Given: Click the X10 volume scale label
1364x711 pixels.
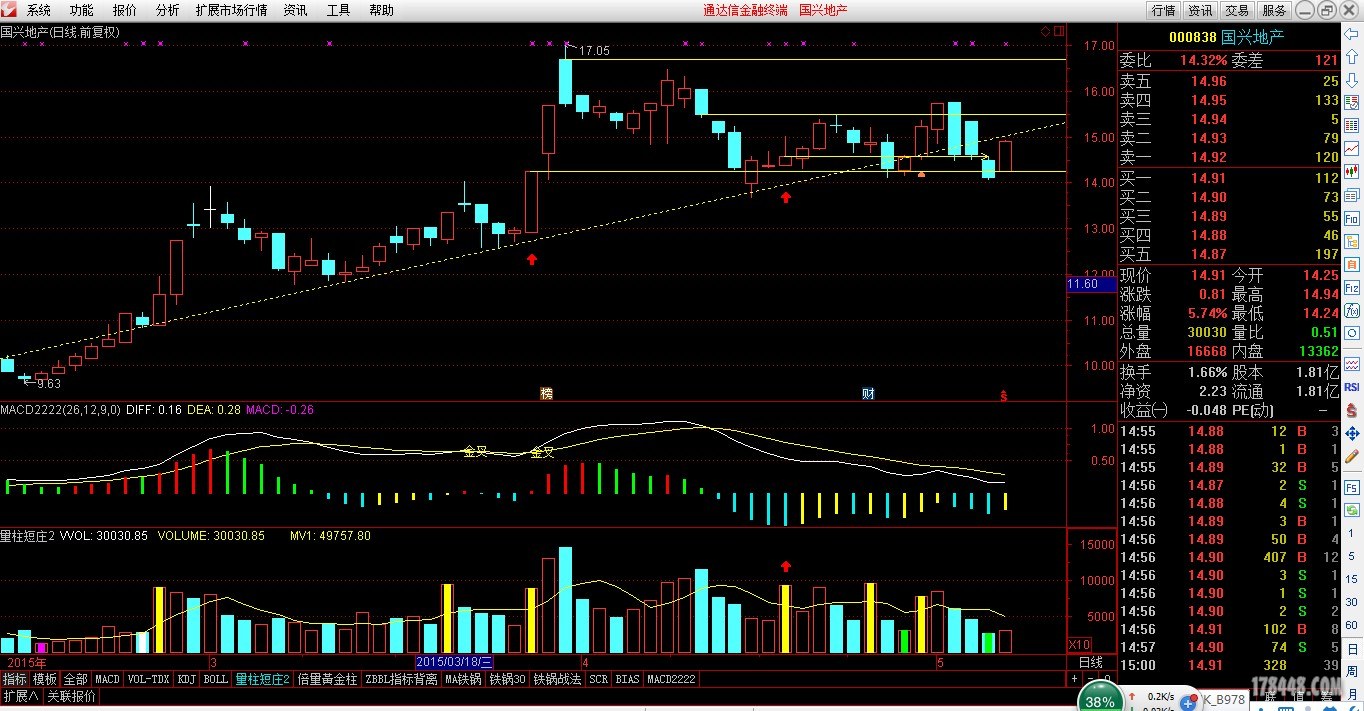Looking at the screenshot, I should pyautogui.click(x=1080, y=645).
